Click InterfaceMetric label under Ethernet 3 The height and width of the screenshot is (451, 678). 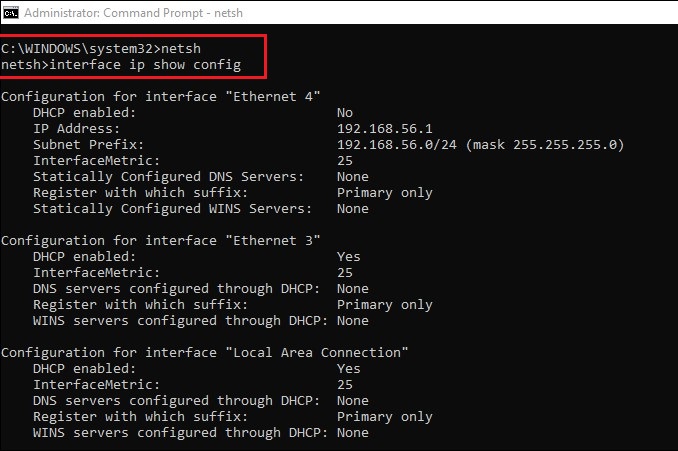pos(96,272)
